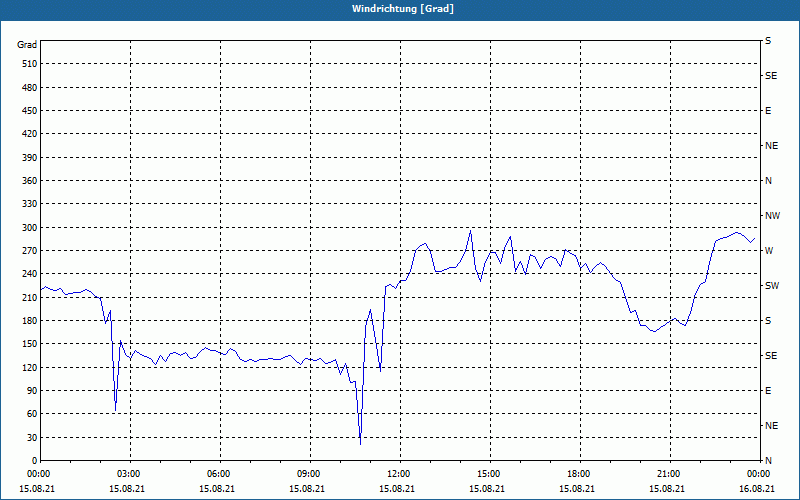The width and height of the screenshot is (800, 500).
Task: Click the NE compass label aligned with 30
Action: pos(771,426)
